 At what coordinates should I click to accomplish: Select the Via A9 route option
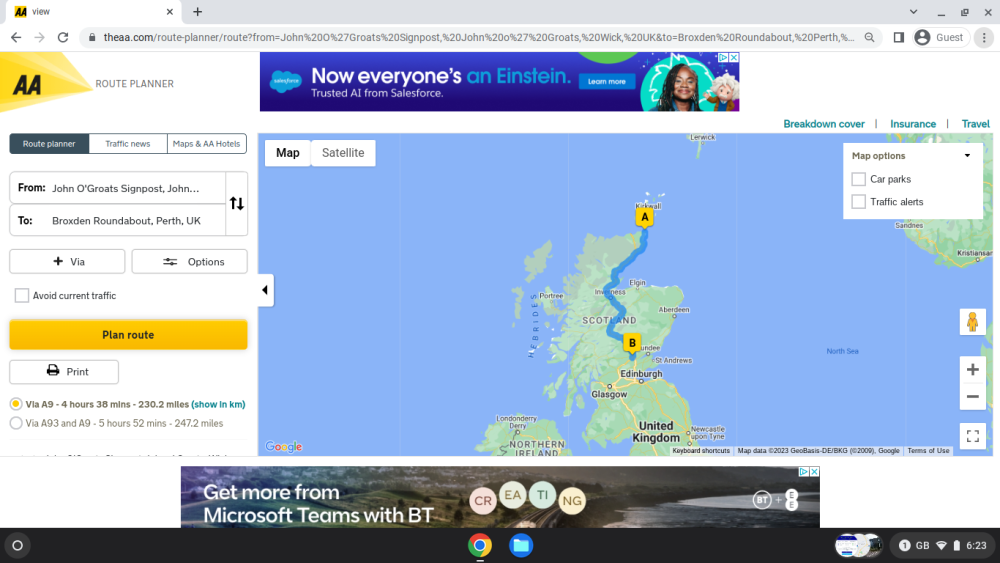(x=16, y=404)
